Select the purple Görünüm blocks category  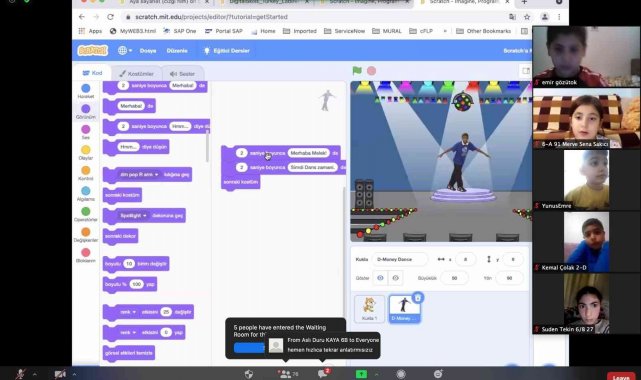[x=85, y=109]
